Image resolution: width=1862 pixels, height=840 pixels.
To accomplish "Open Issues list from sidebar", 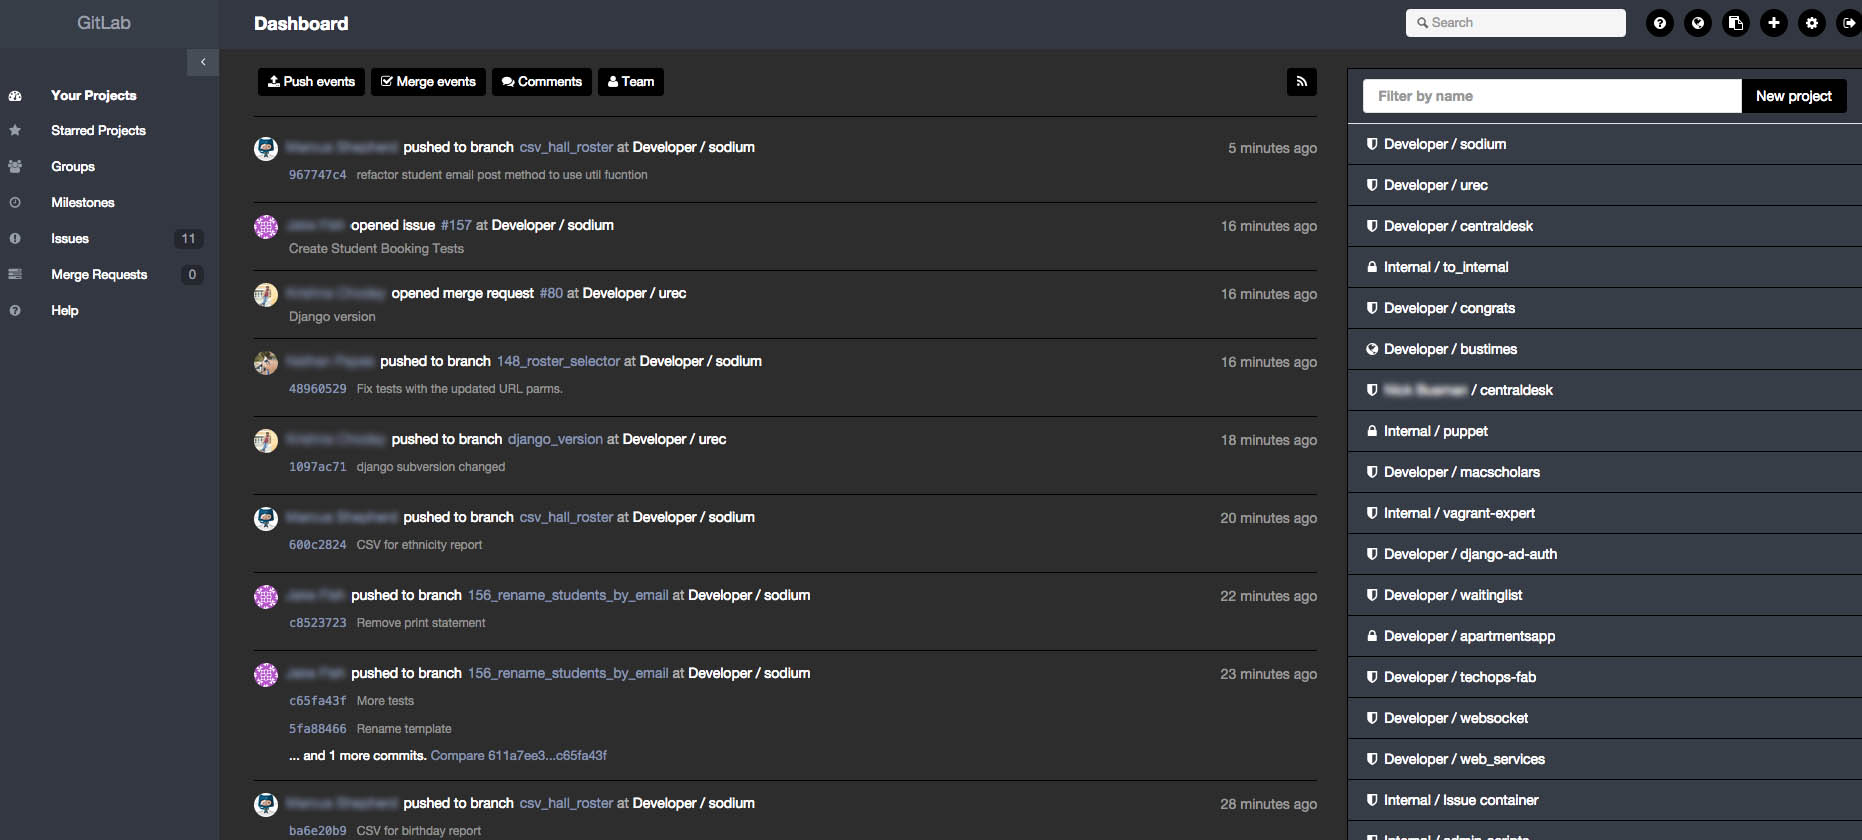I will 70,239.
